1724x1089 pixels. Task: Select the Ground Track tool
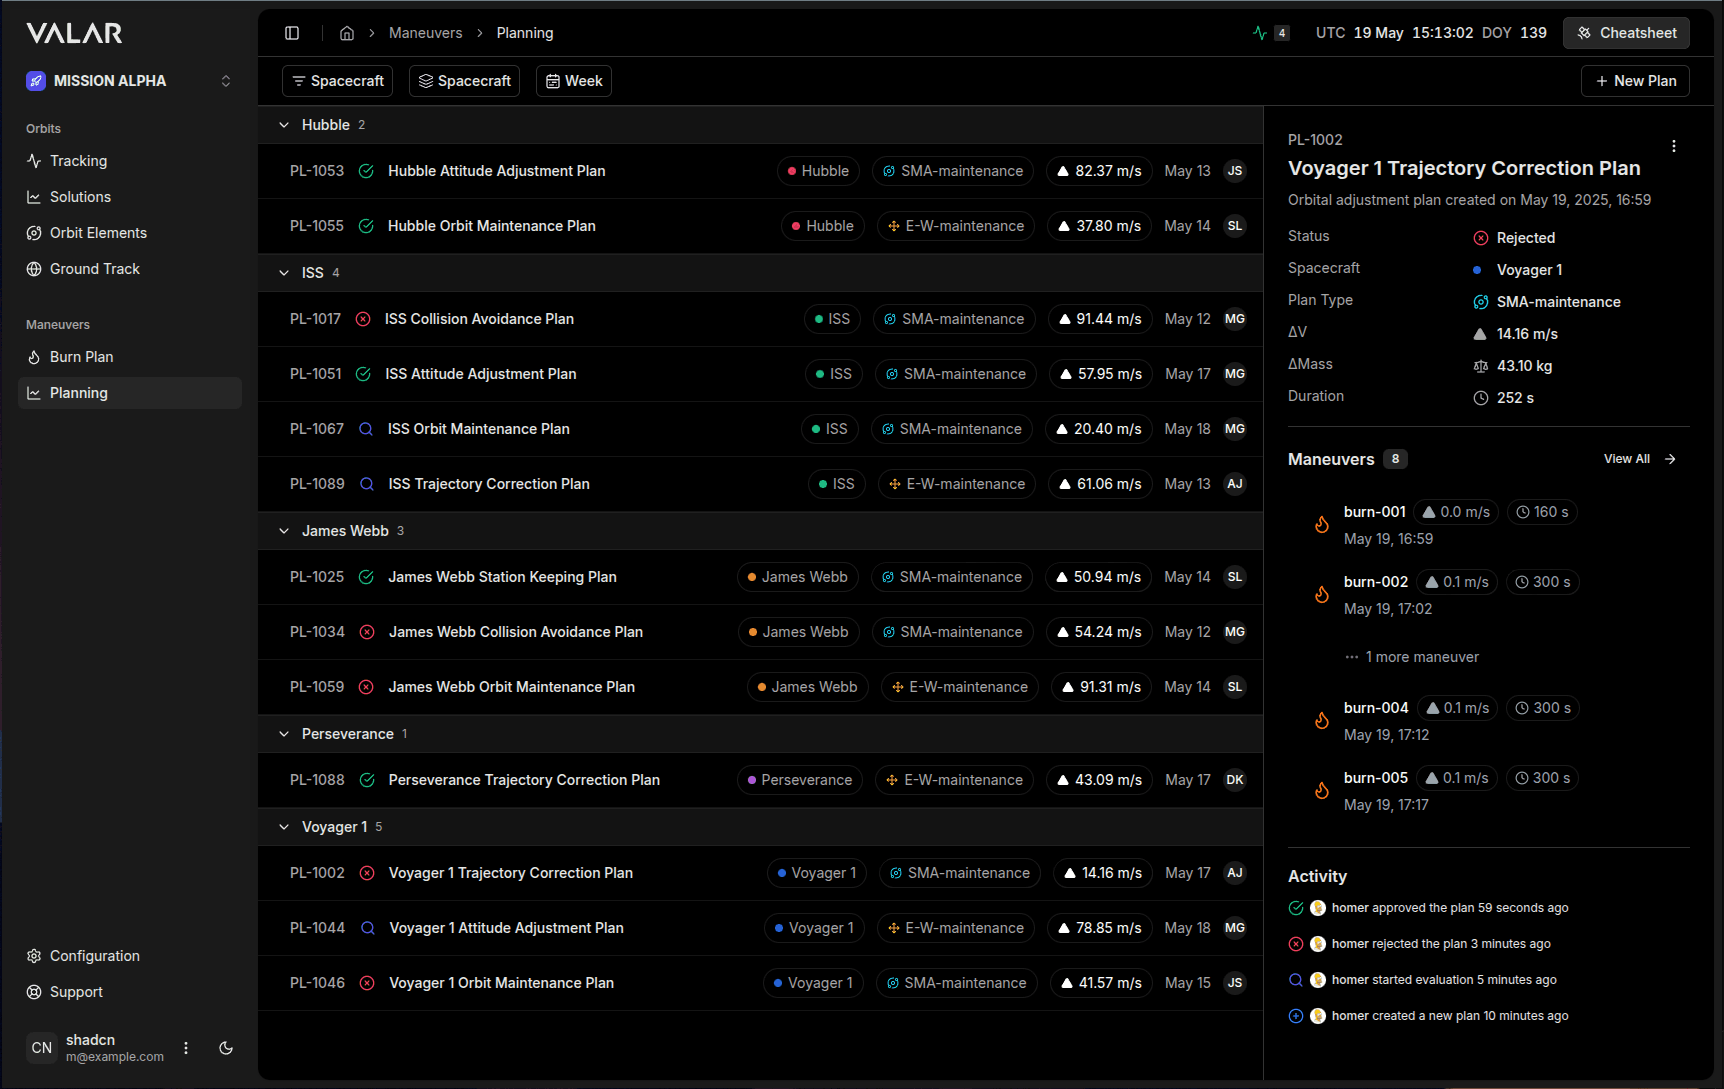click(x=95, y=269)
